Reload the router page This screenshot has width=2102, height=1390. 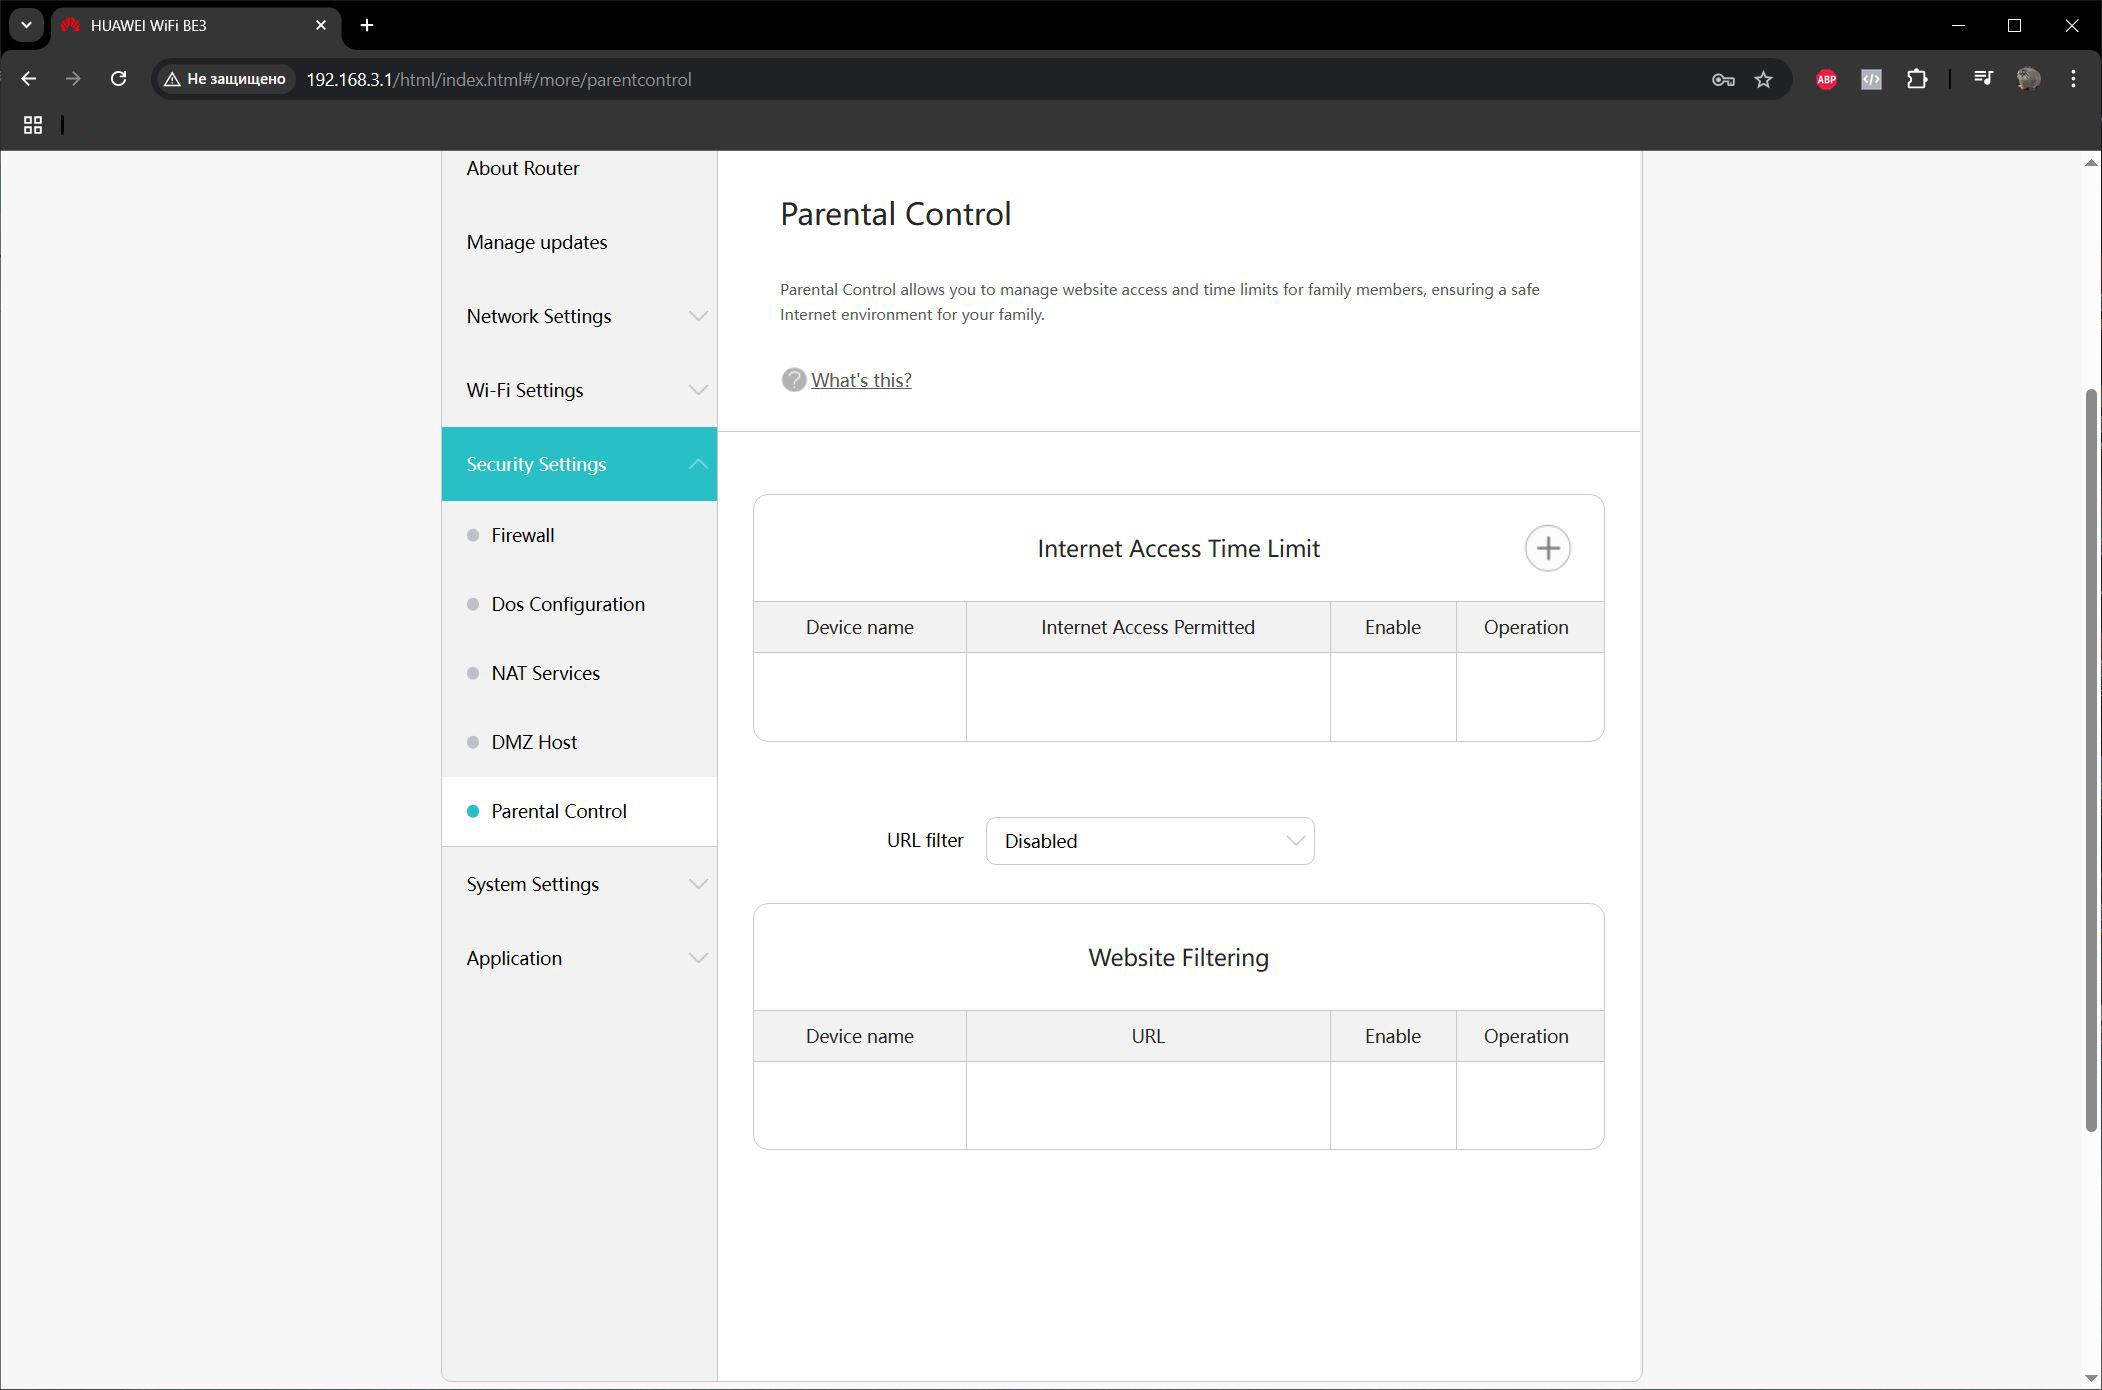point(118,79)
